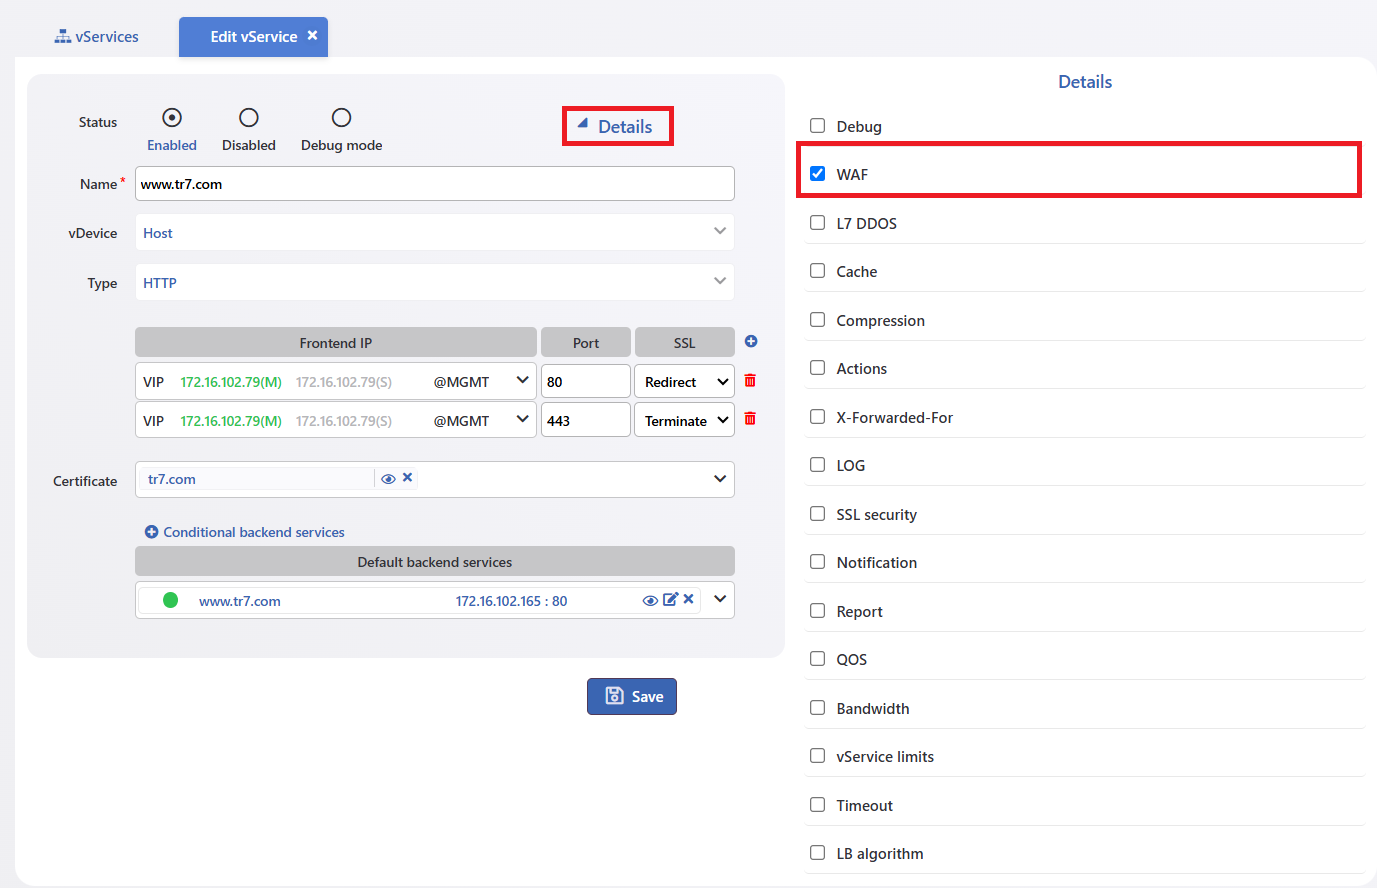
Task: View www.tr7.com backend service details
Action: click(650, 600)
